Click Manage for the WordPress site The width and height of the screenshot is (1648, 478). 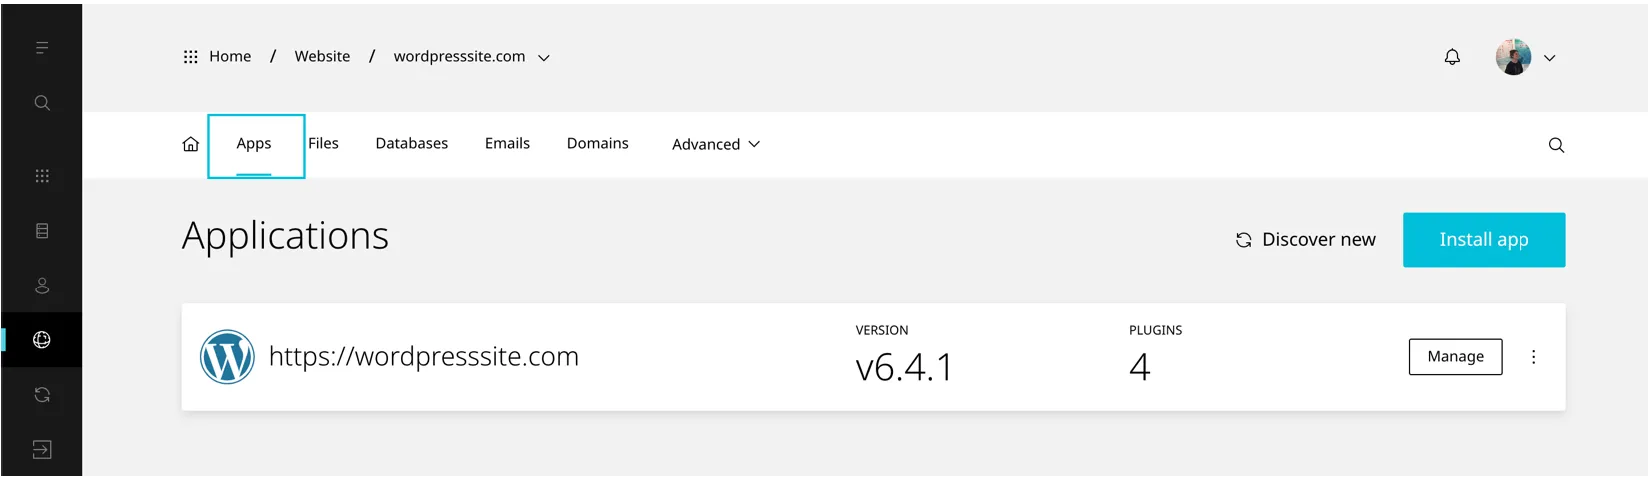pos(1455,357)
